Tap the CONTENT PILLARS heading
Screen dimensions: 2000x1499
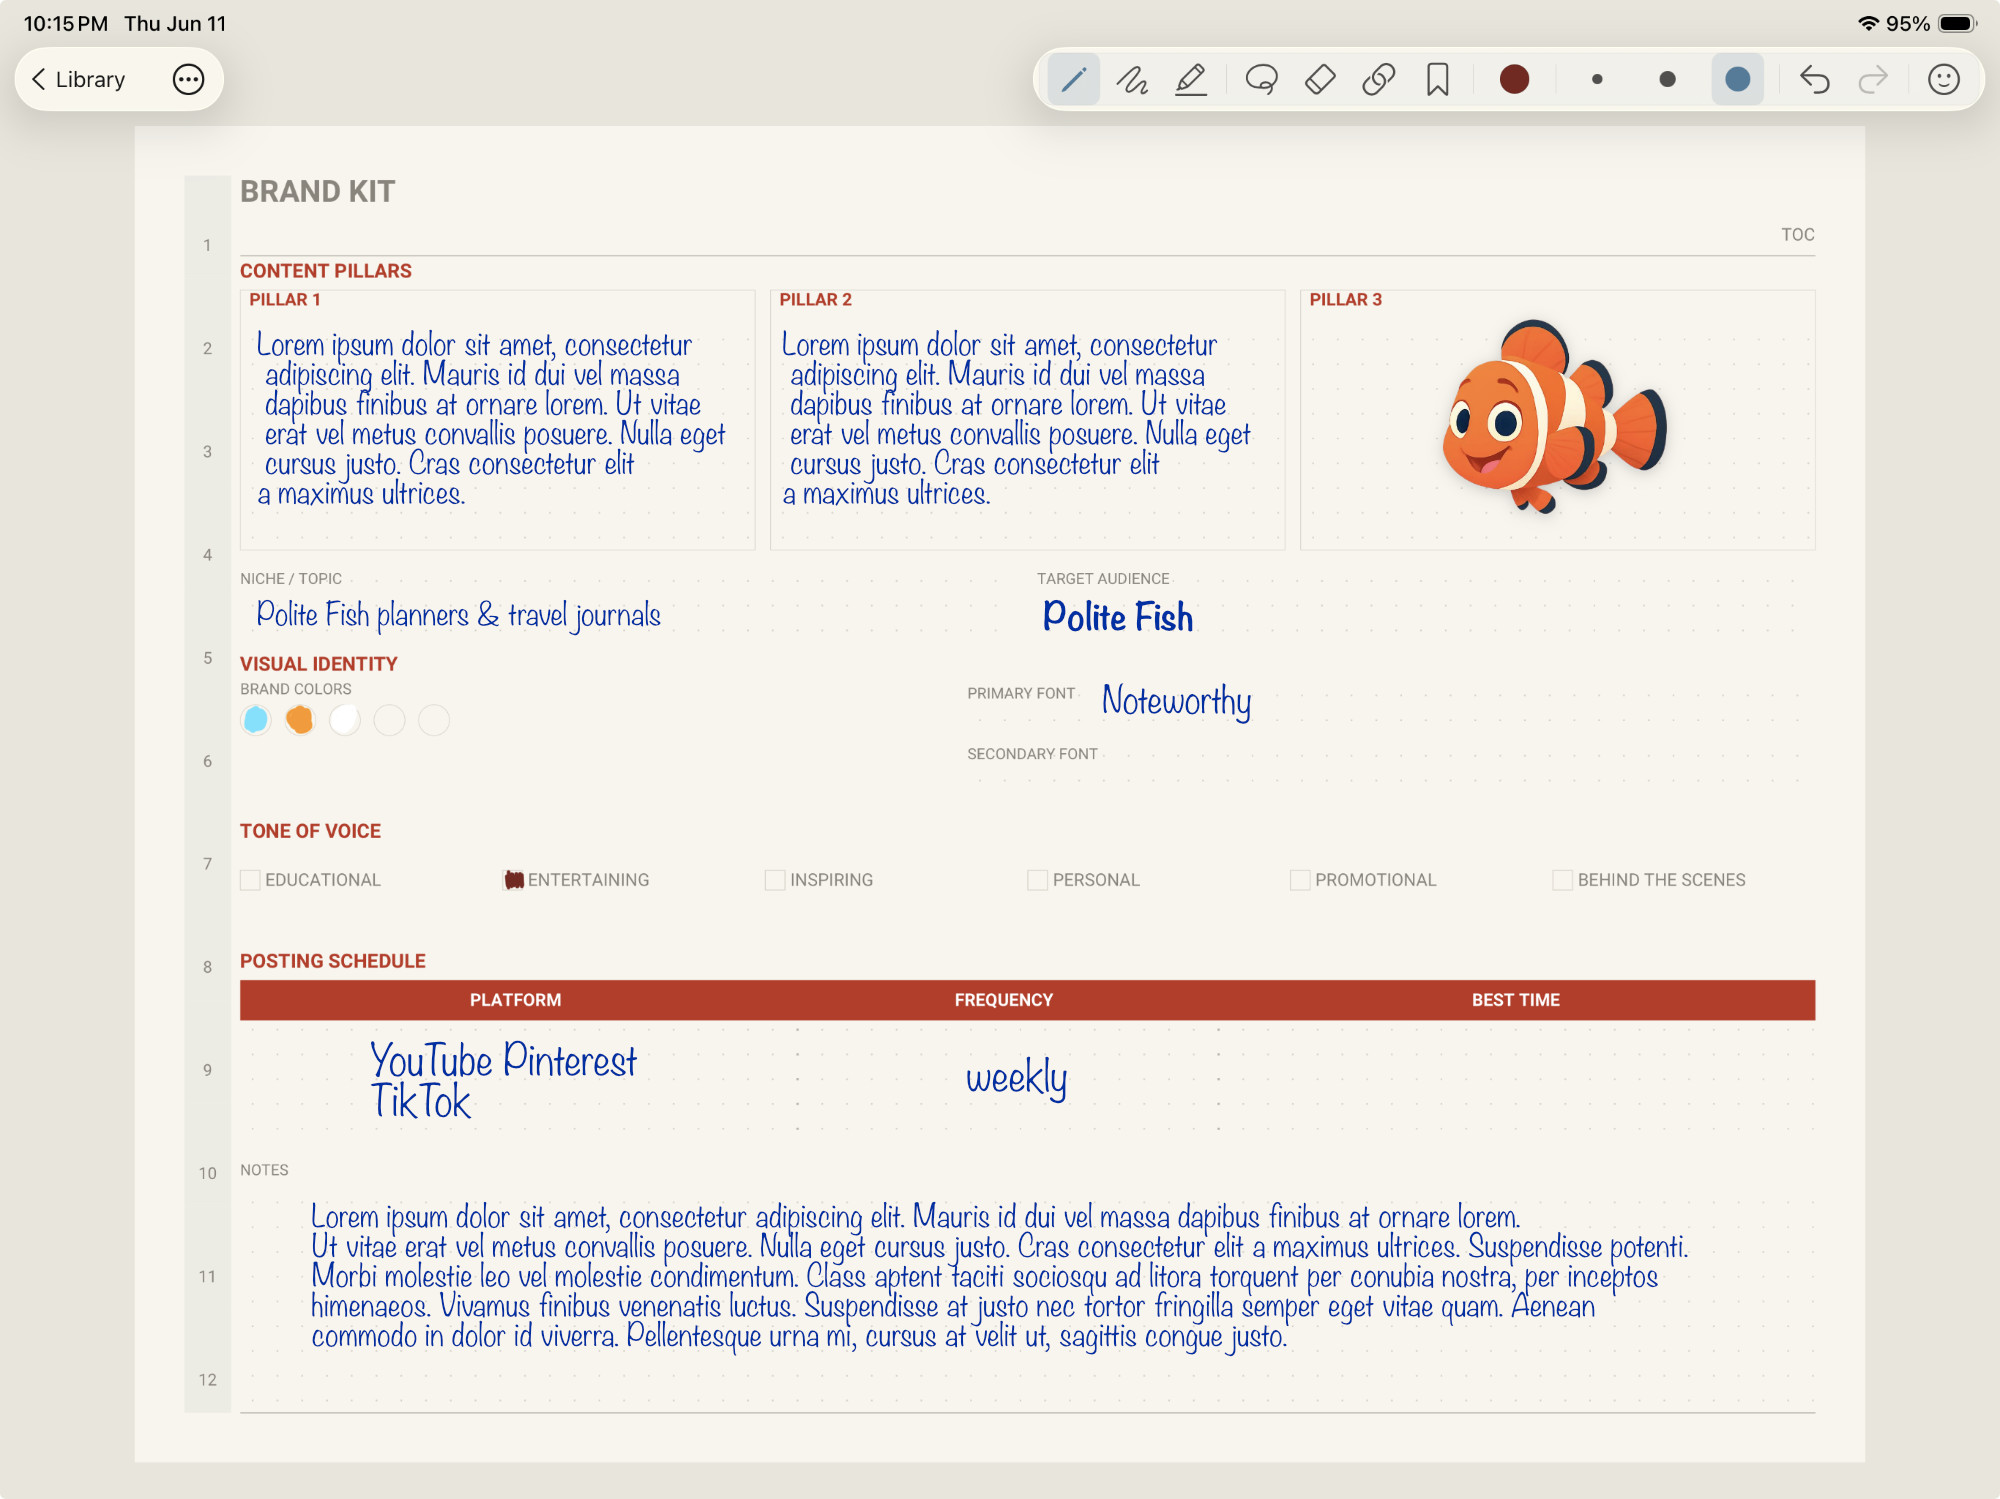pos(325,271)
